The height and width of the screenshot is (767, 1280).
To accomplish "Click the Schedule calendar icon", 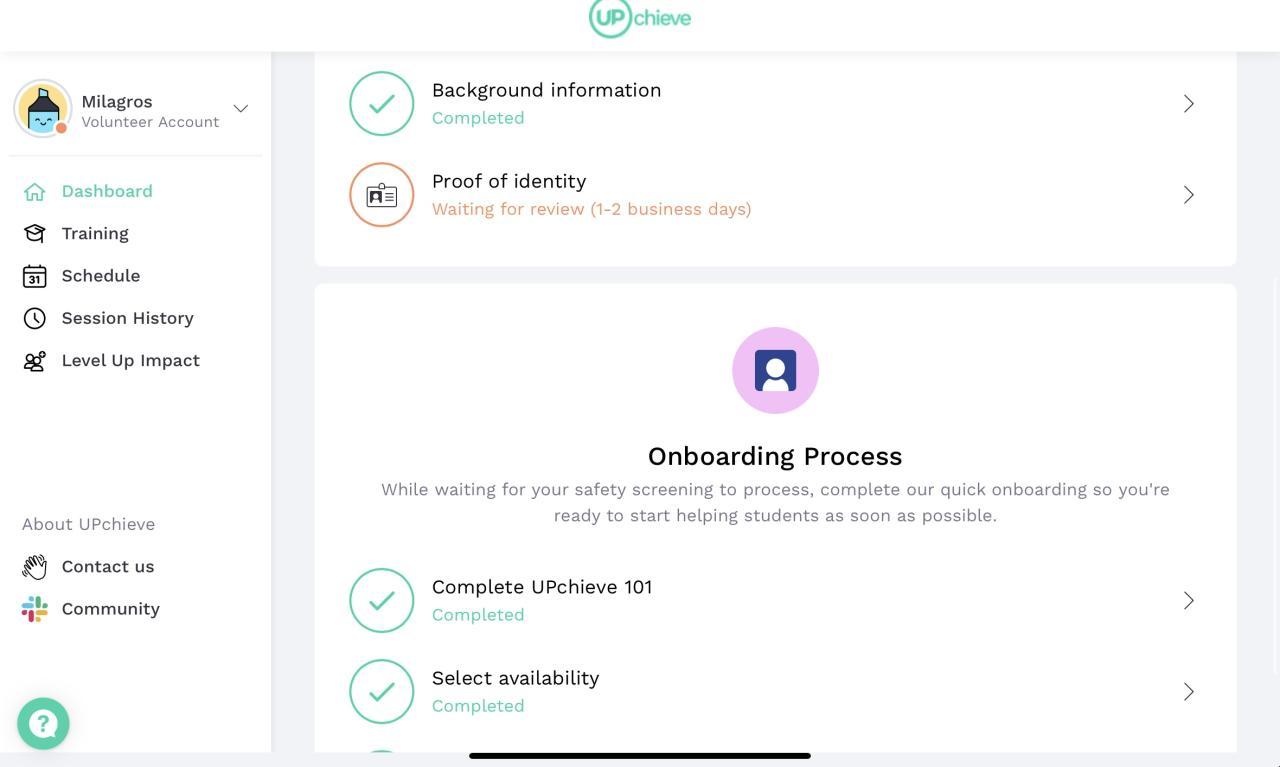I will (x=35, y=276).
